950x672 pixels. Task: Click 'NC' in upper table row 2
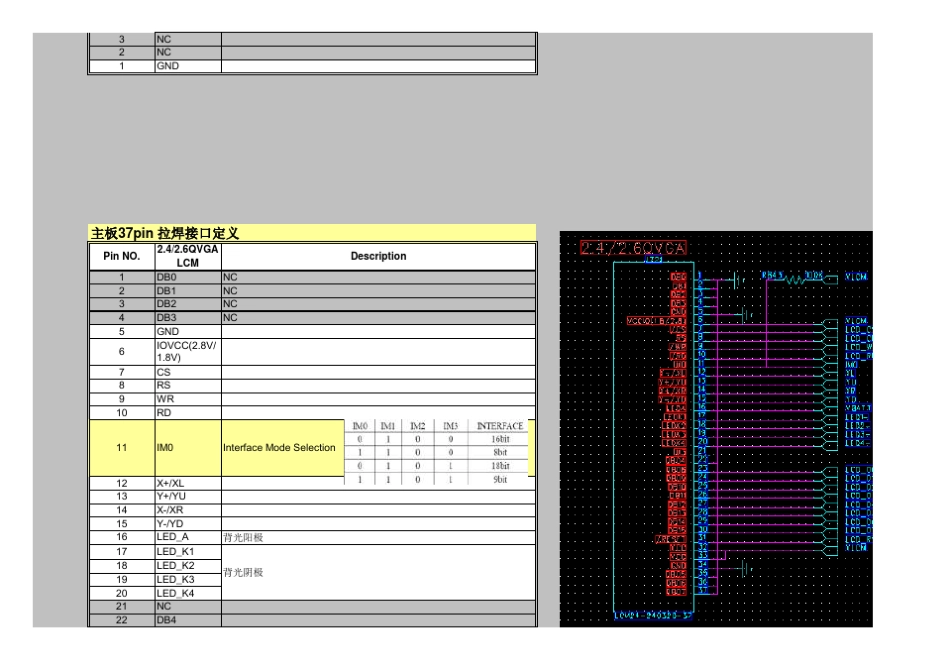point(188,53)
